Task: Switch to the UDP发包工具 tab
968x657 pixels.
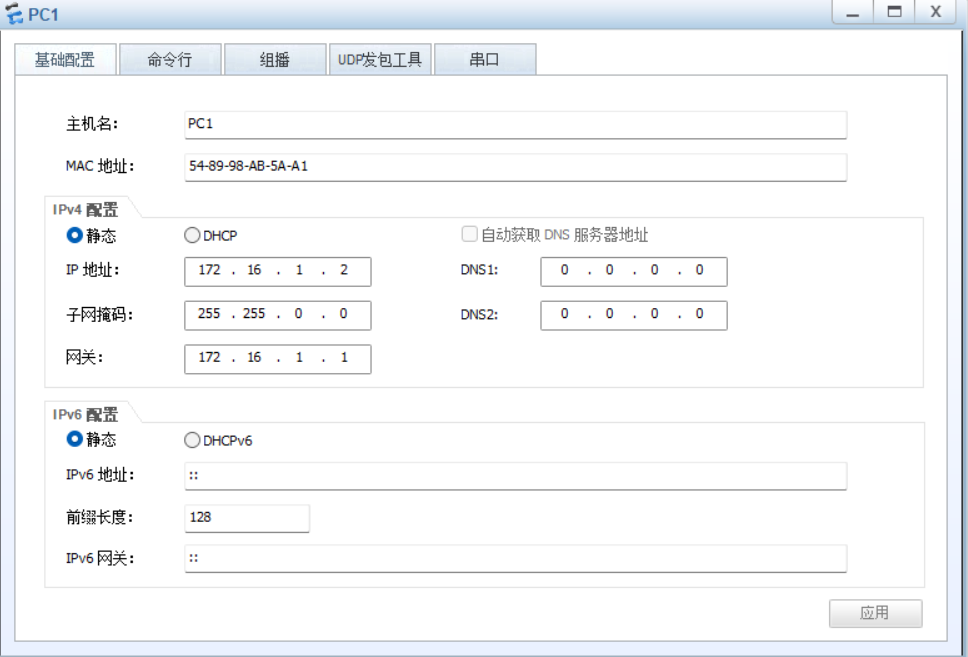Action: point(383,59)
